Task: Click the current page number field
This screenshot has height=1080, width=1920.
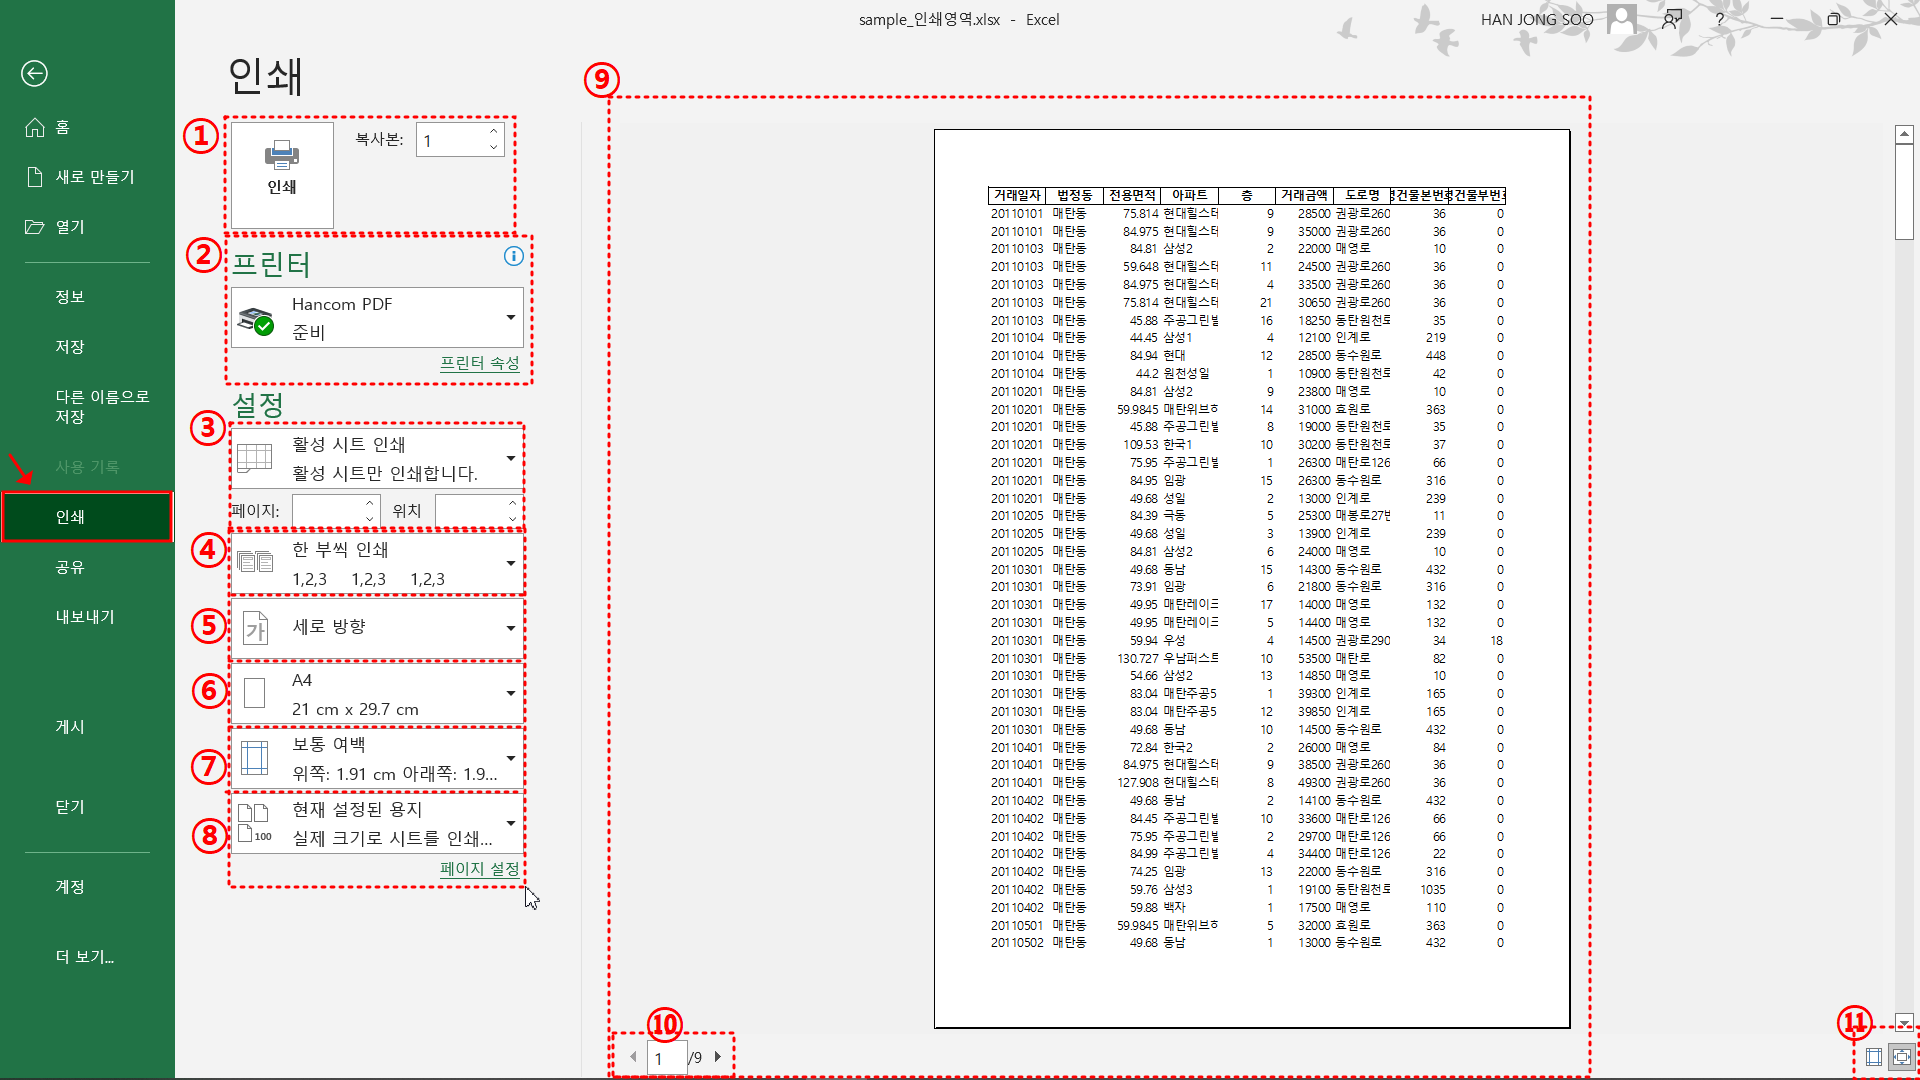Action: pos(666,1058)
